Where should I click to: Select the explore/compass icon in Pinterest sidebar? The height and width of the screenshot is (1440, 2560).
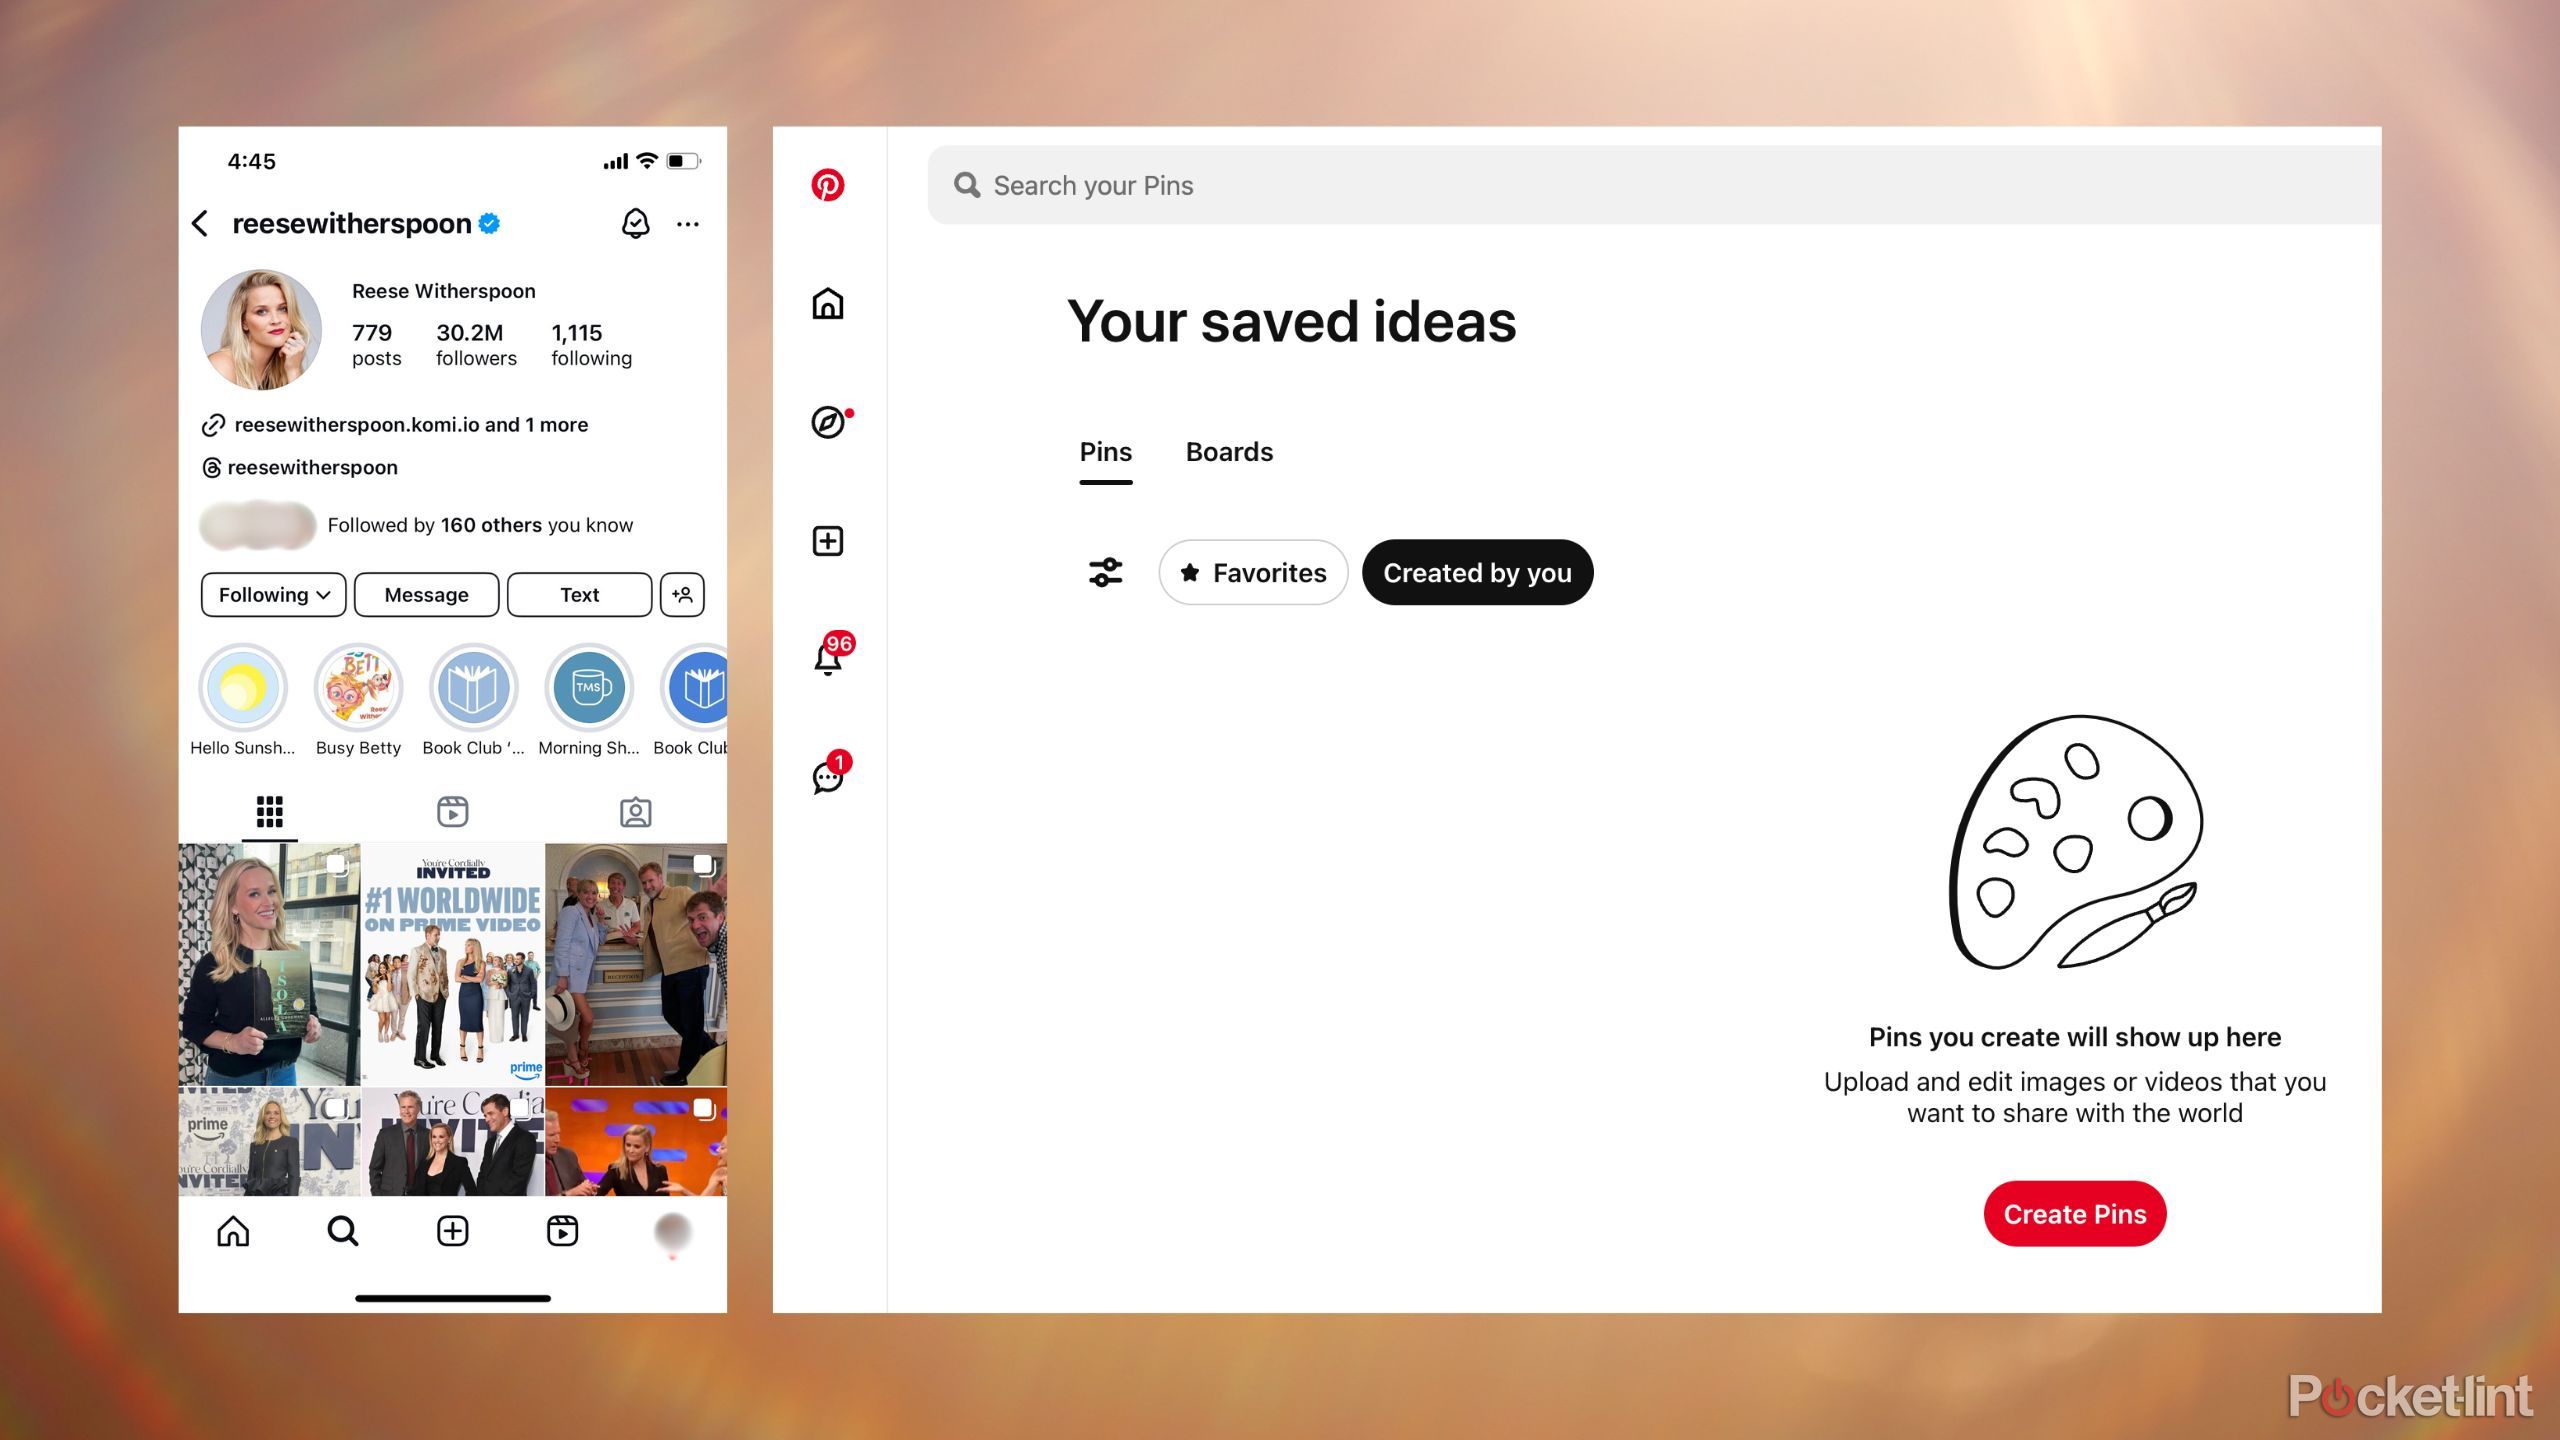[826, 422]
